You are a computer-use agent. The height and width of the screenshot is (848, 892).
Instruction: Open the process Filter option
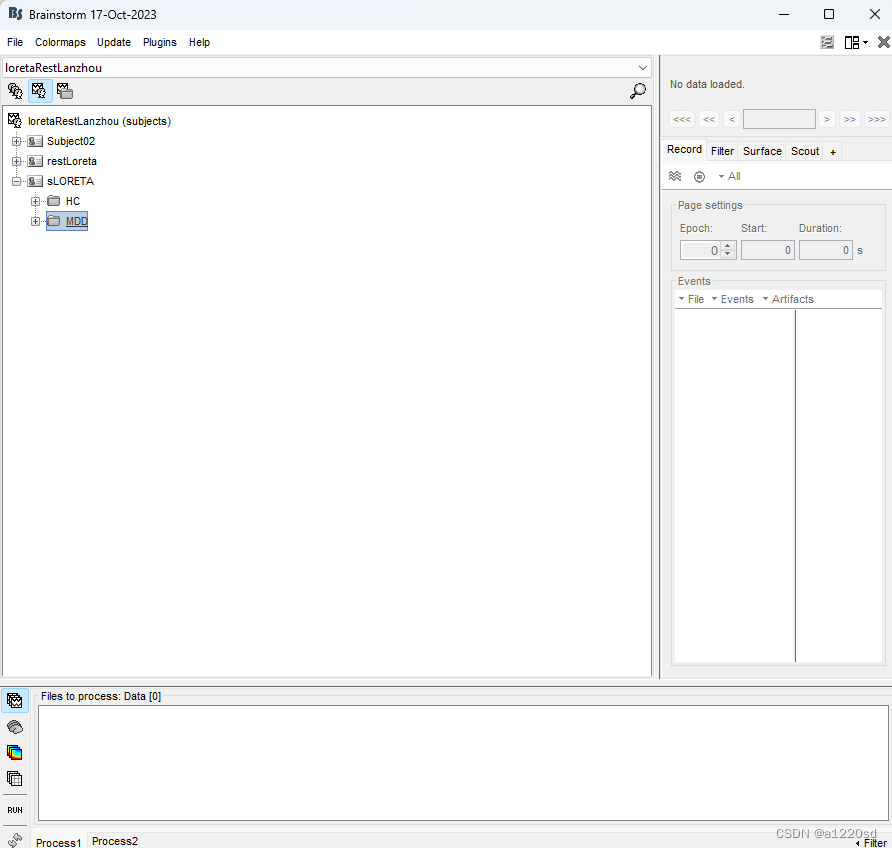(871, 843)
